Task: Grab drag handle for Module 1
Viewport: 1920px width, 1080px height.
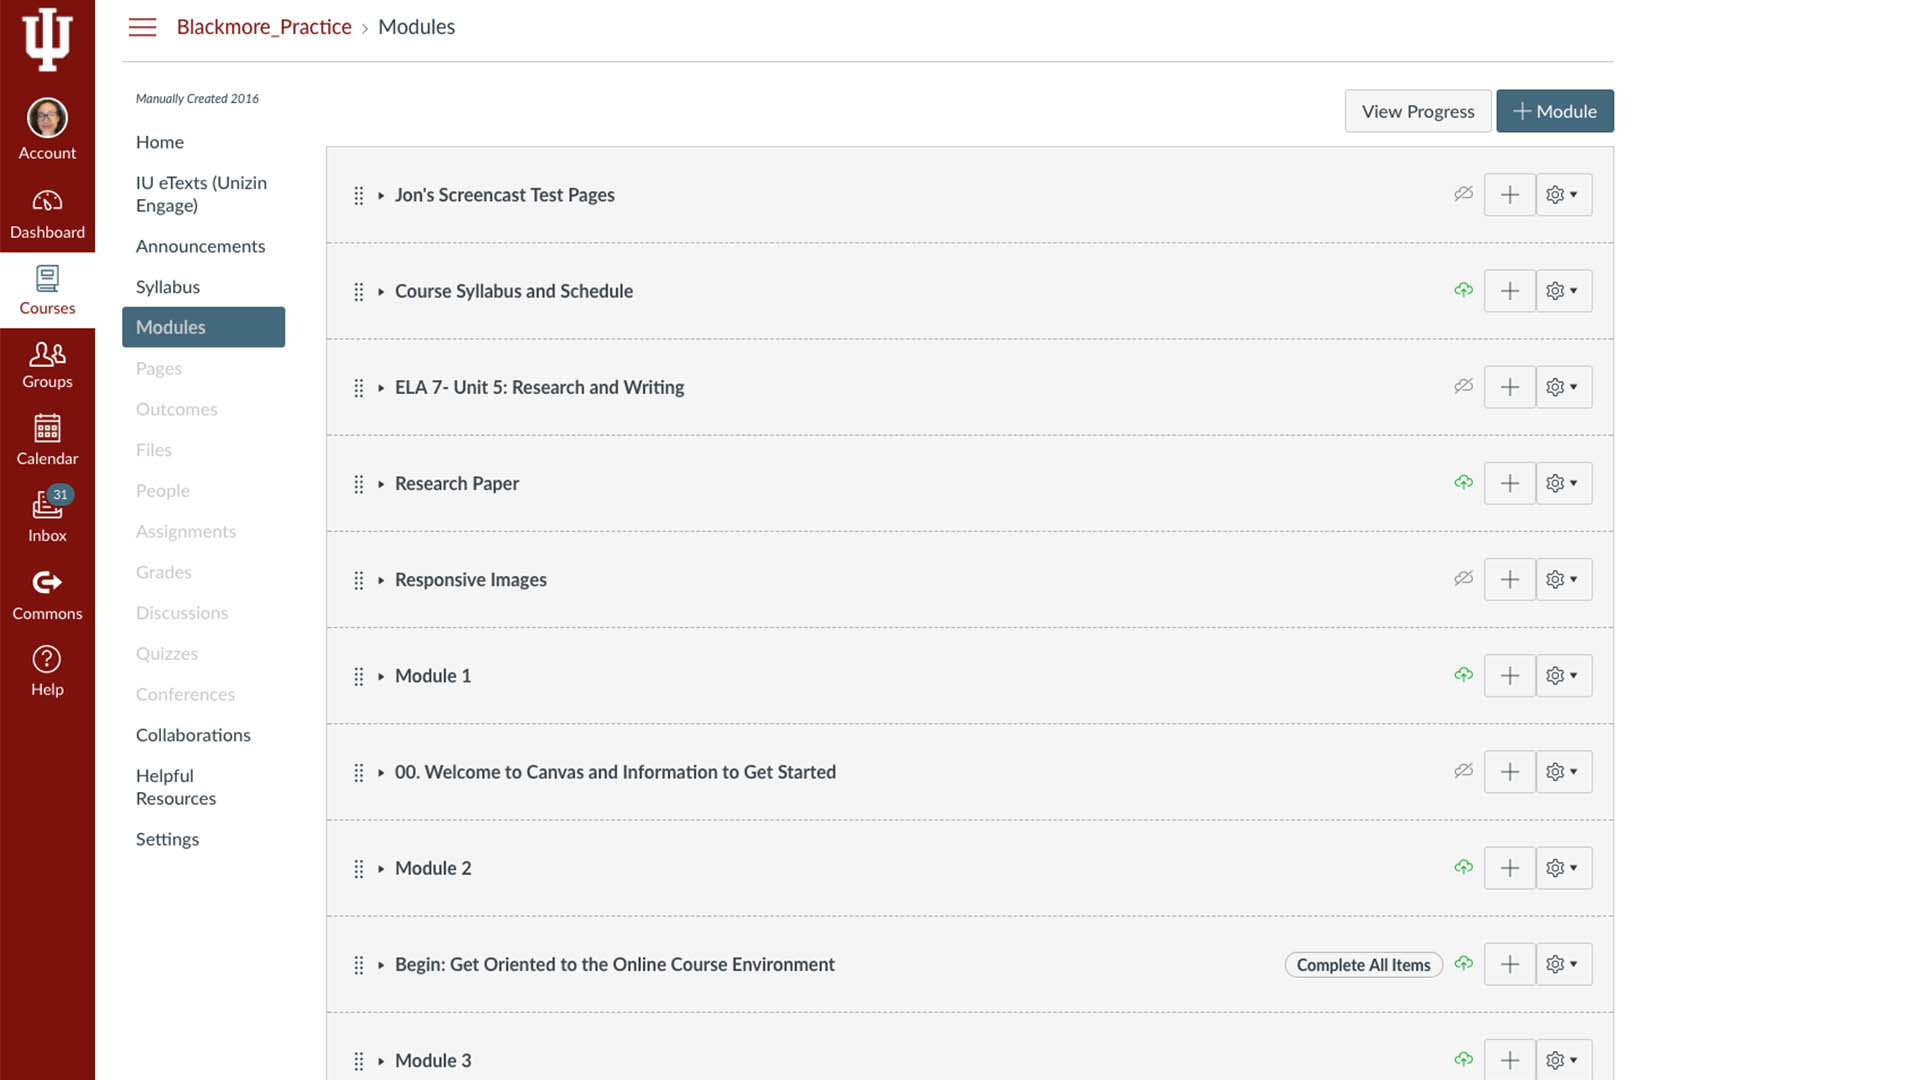Action: coord(358,676)
